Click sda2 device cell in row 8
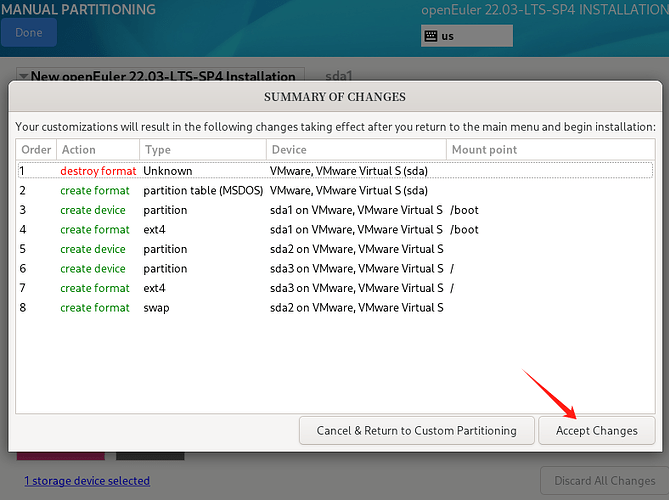This screenshot has width=669, height=500. click(x=357, y=308)
